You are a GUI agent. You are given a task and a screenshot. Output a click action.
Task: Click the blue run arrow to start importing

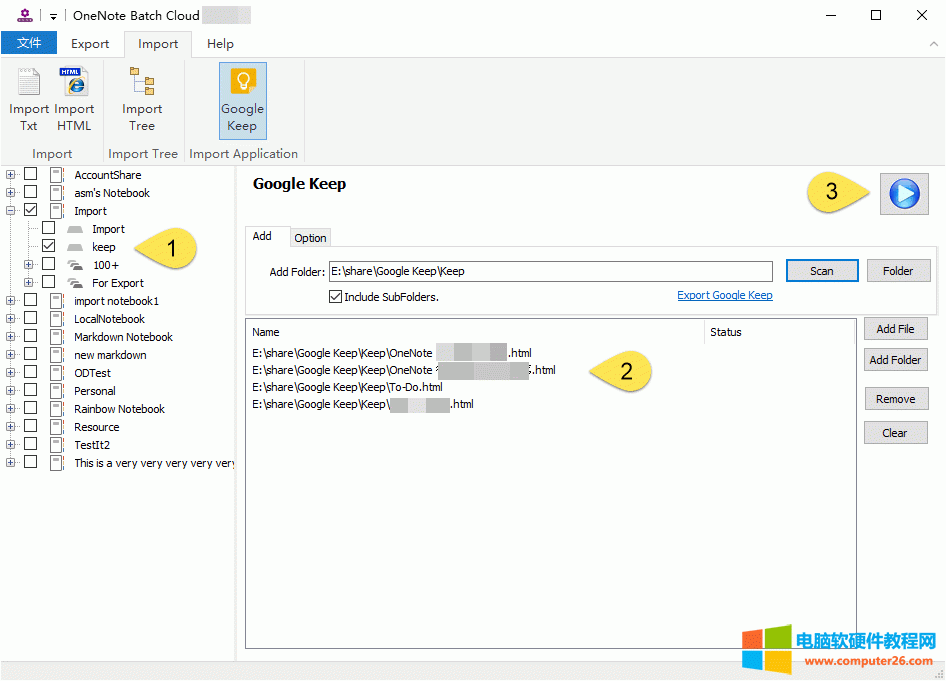[903, 194]
